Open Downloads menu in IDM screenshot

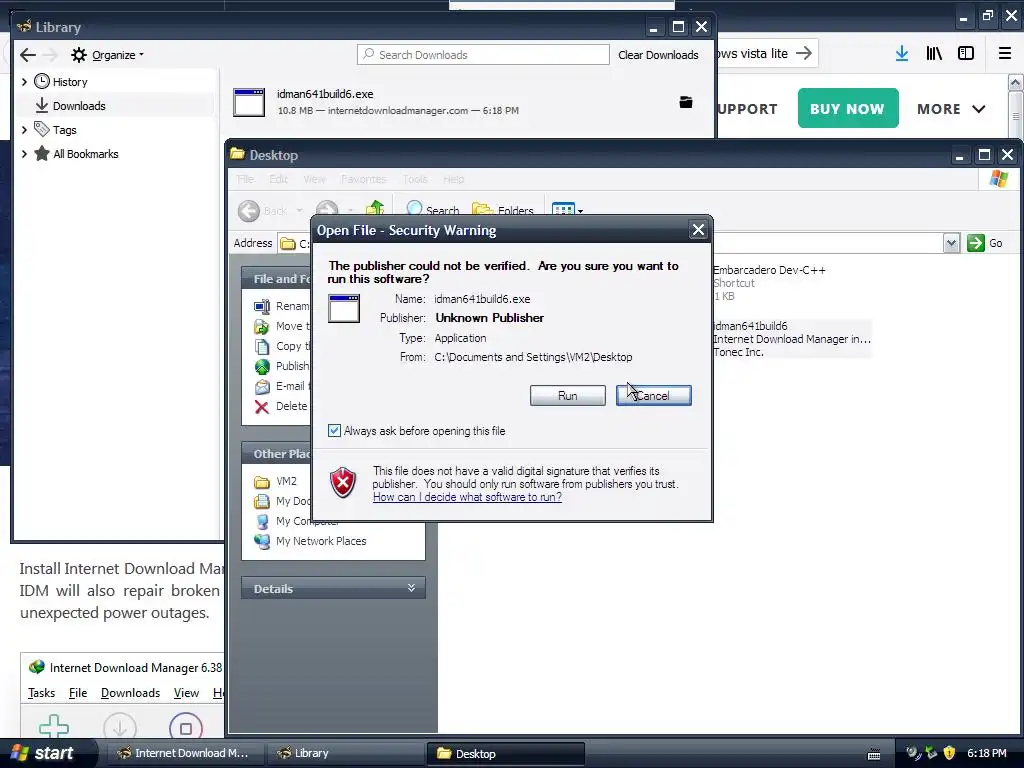pyautogui.click(x=130, y=693)
